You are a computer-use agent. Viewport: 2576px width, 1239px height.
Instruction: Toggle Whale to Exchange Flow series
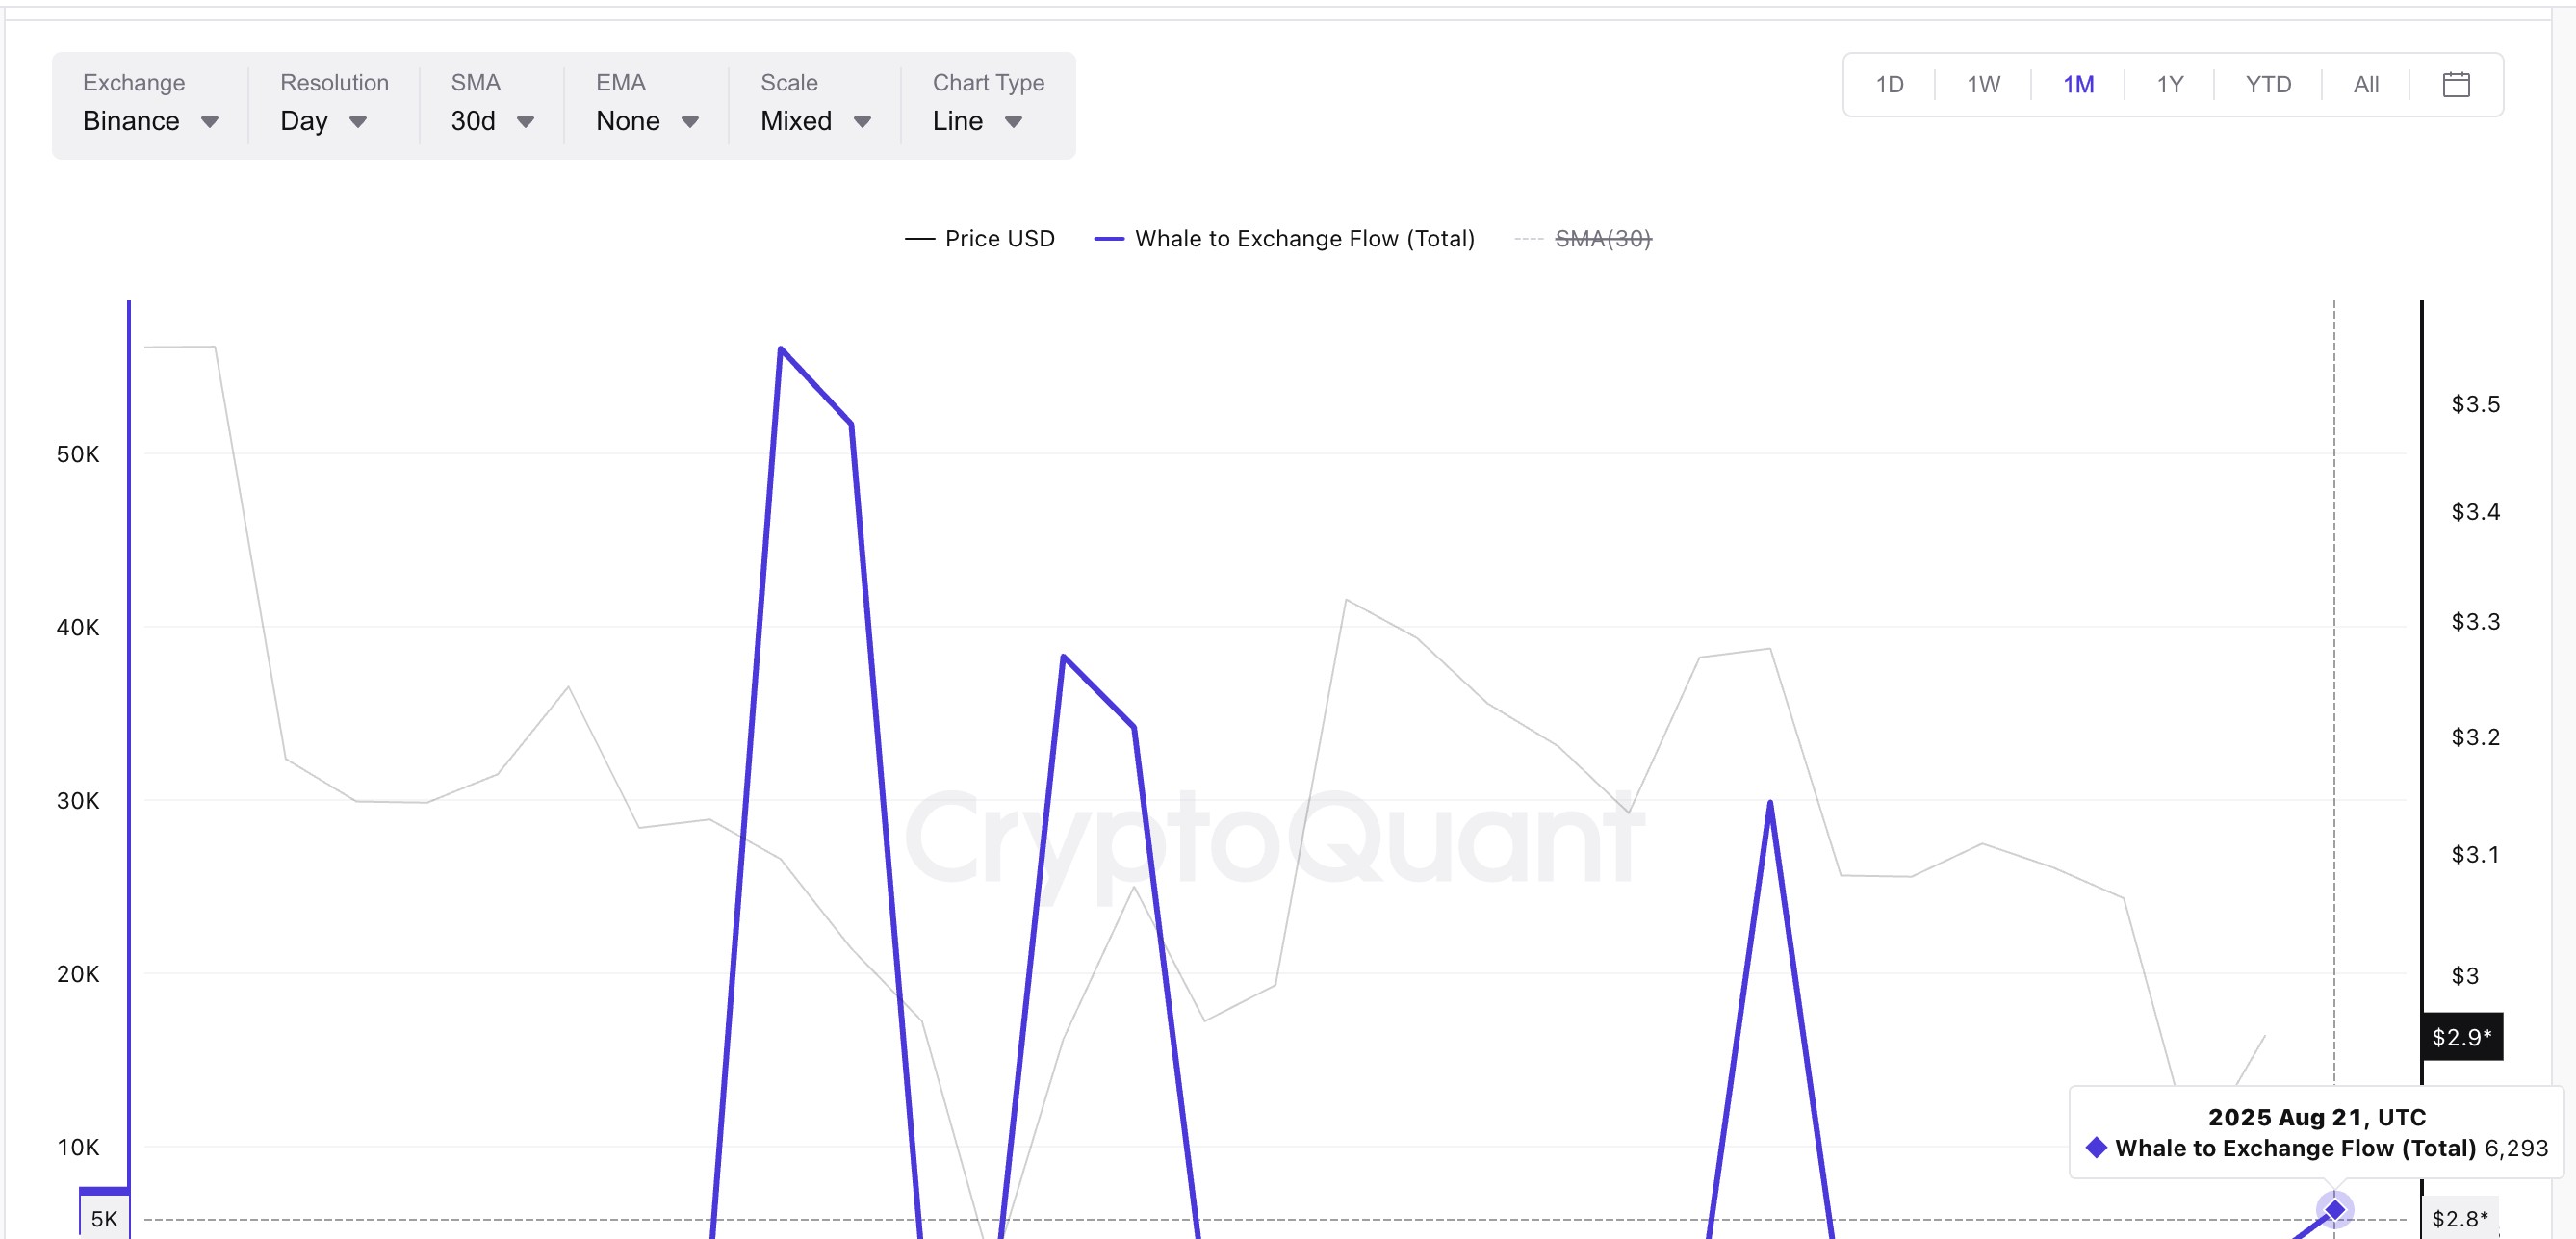pos(1284,239)
